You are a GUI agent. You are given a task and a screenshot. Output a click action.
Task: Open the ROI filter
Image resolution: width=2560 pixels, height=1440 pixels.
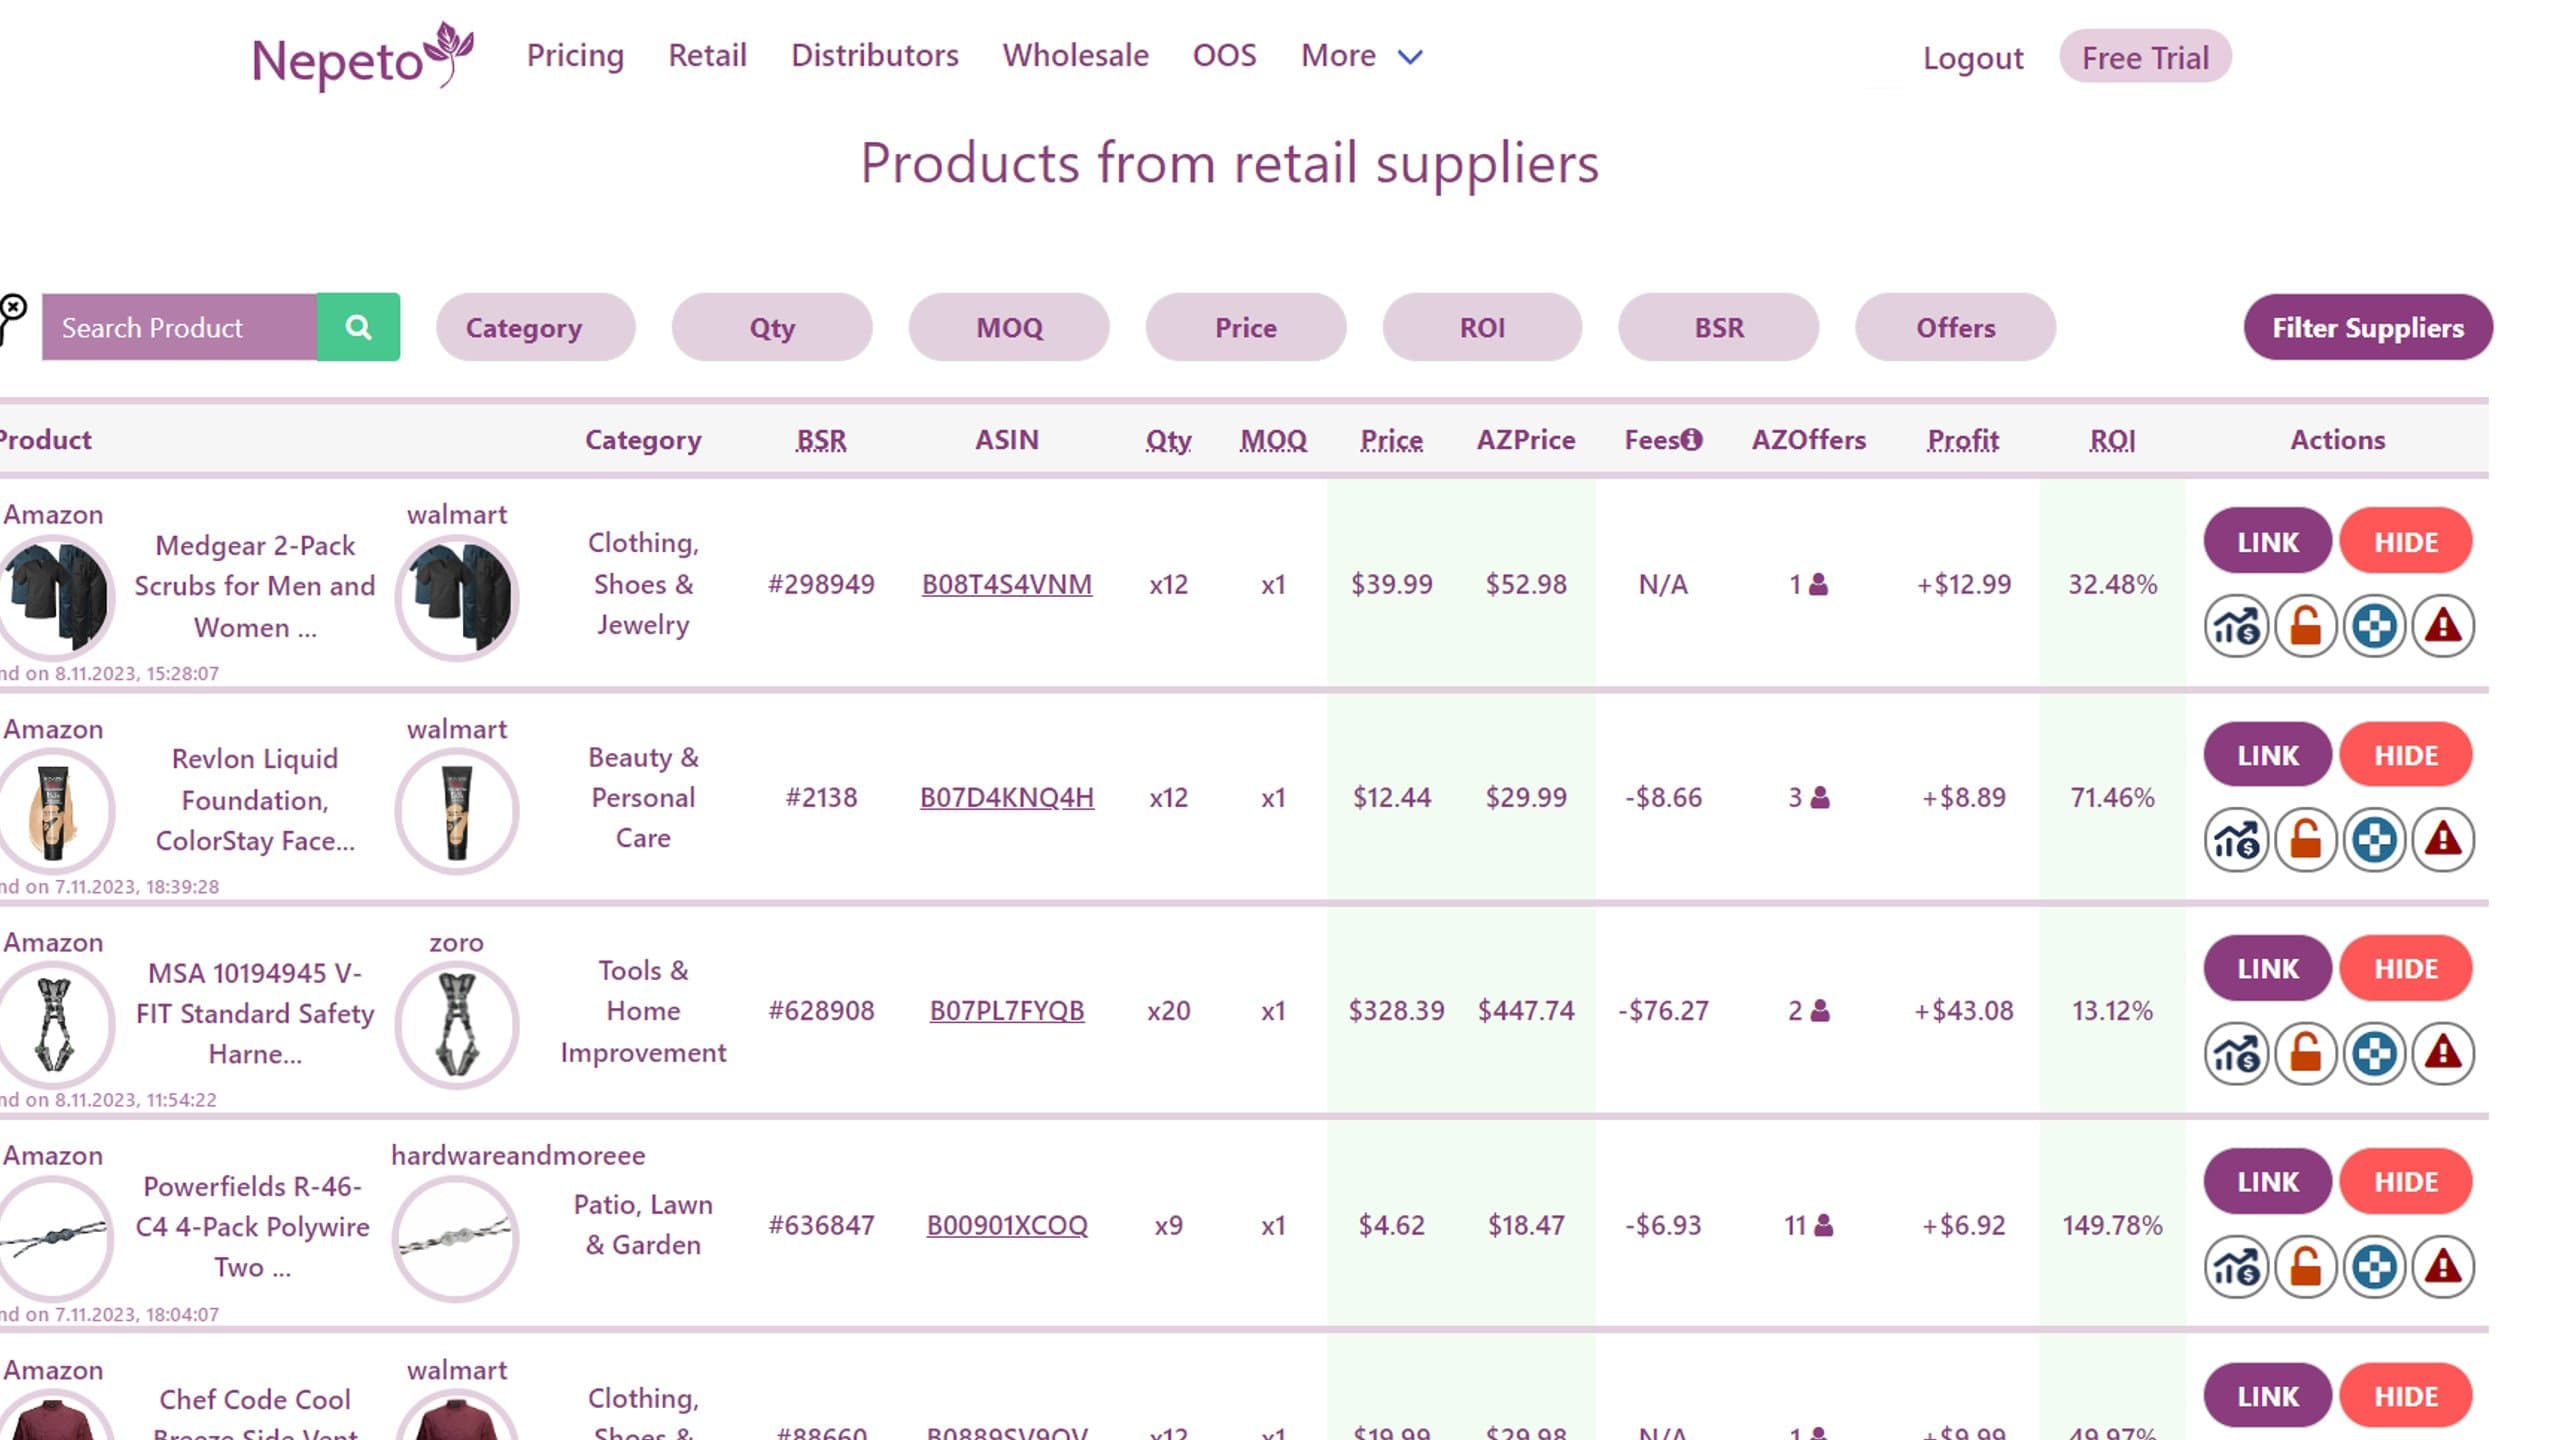1482,327
